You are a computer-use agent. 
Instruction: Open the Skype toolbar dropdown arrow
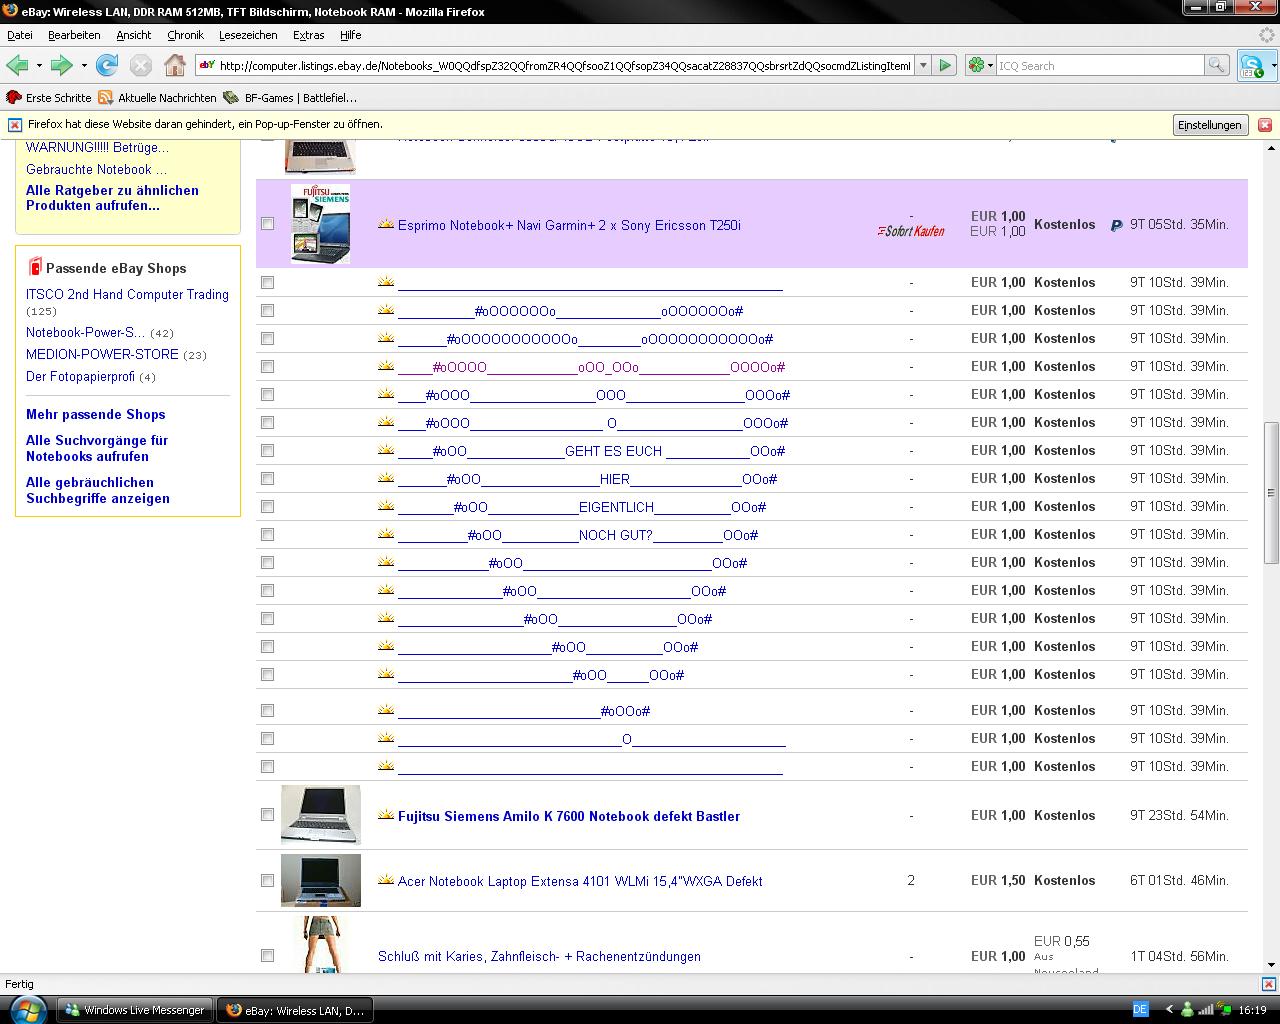tap(1272, 66)
